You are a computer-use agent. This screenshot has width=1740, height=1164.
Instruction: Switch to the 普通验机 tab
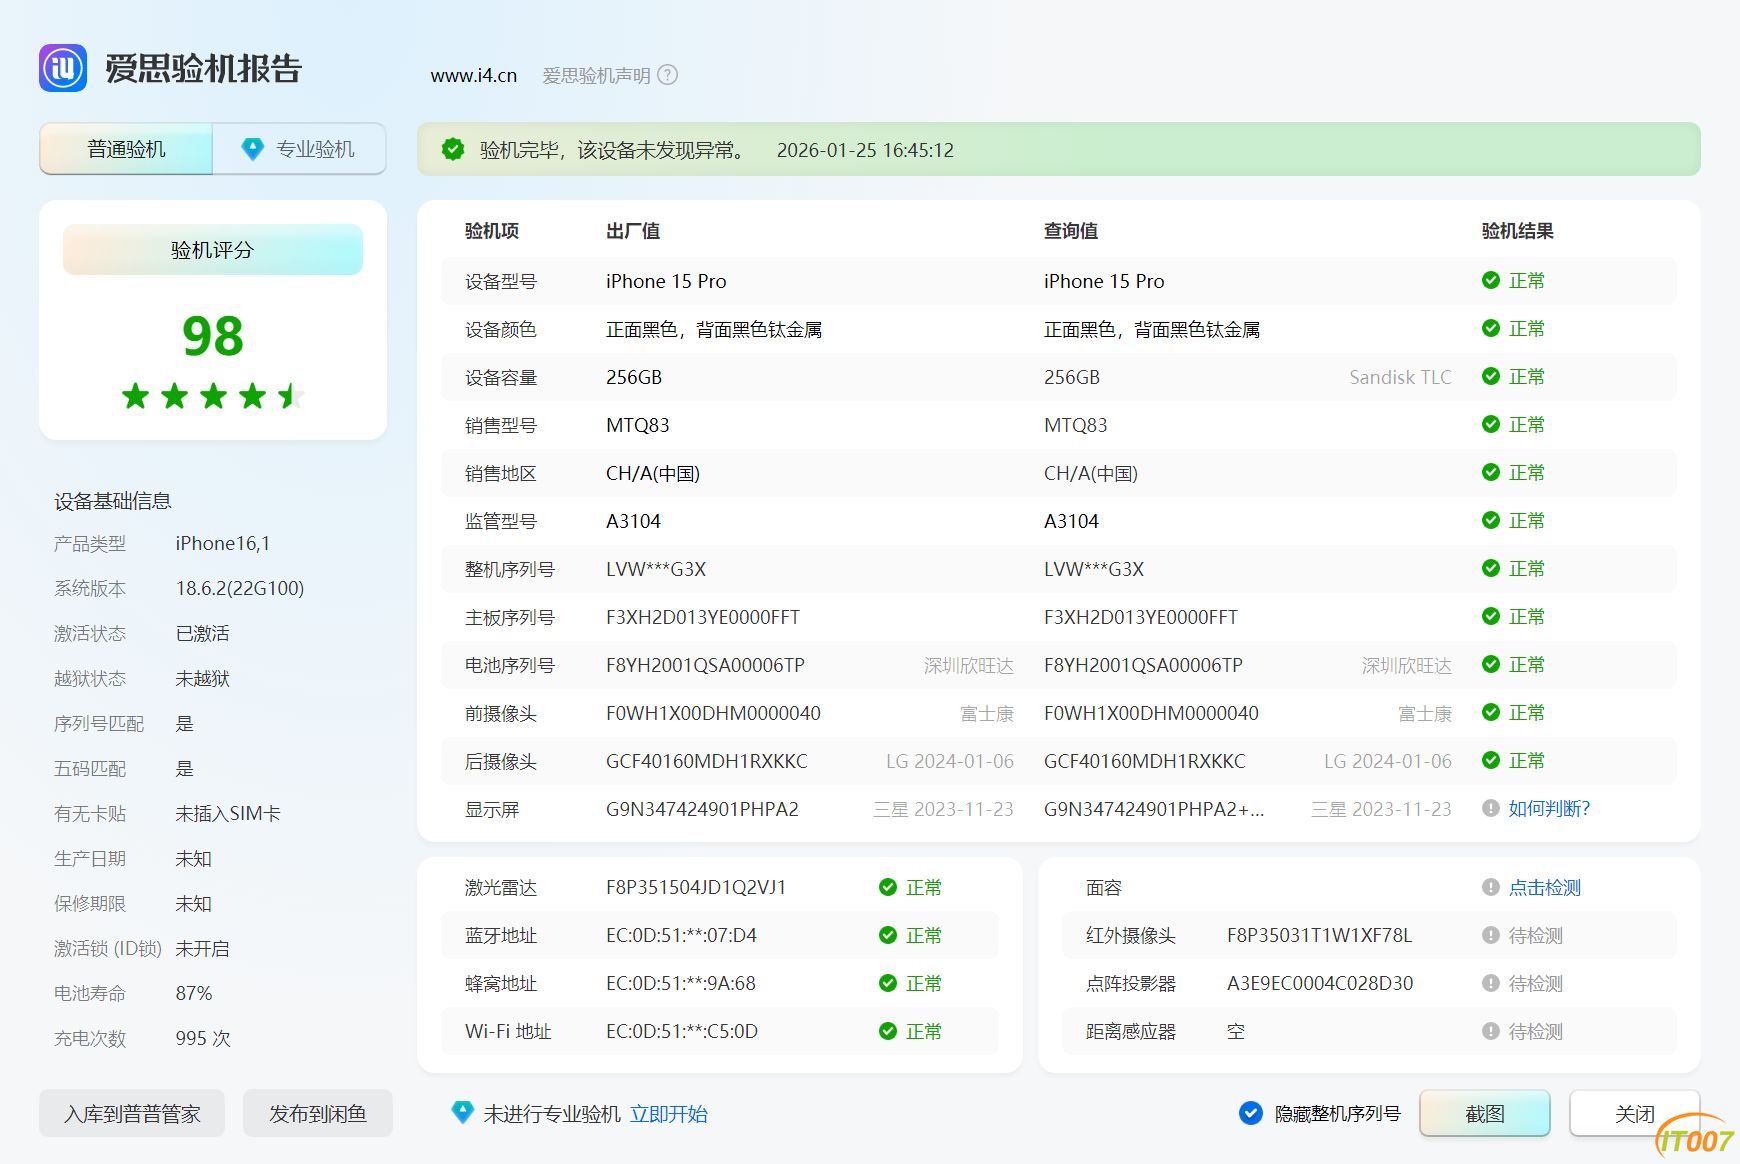pyautogui.click(x=126, y=149)
